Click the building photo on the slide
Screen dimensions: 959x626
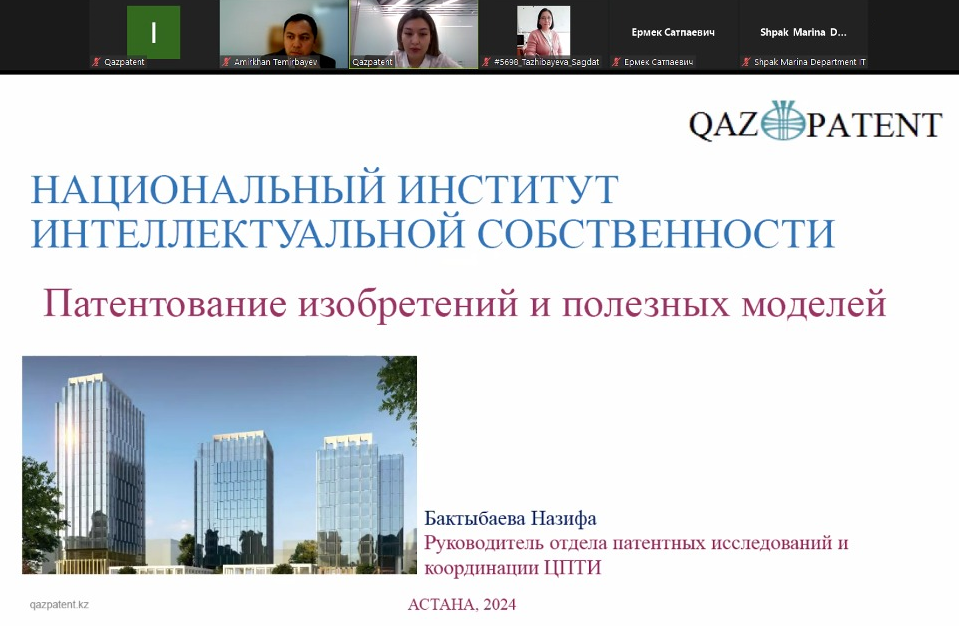(219, 464)
